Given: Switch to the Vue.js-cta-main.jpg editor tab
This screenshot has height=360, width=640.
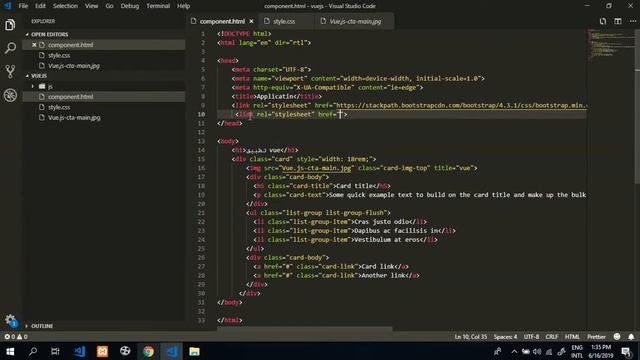Looking at the screenshot, I should point(355,21).
